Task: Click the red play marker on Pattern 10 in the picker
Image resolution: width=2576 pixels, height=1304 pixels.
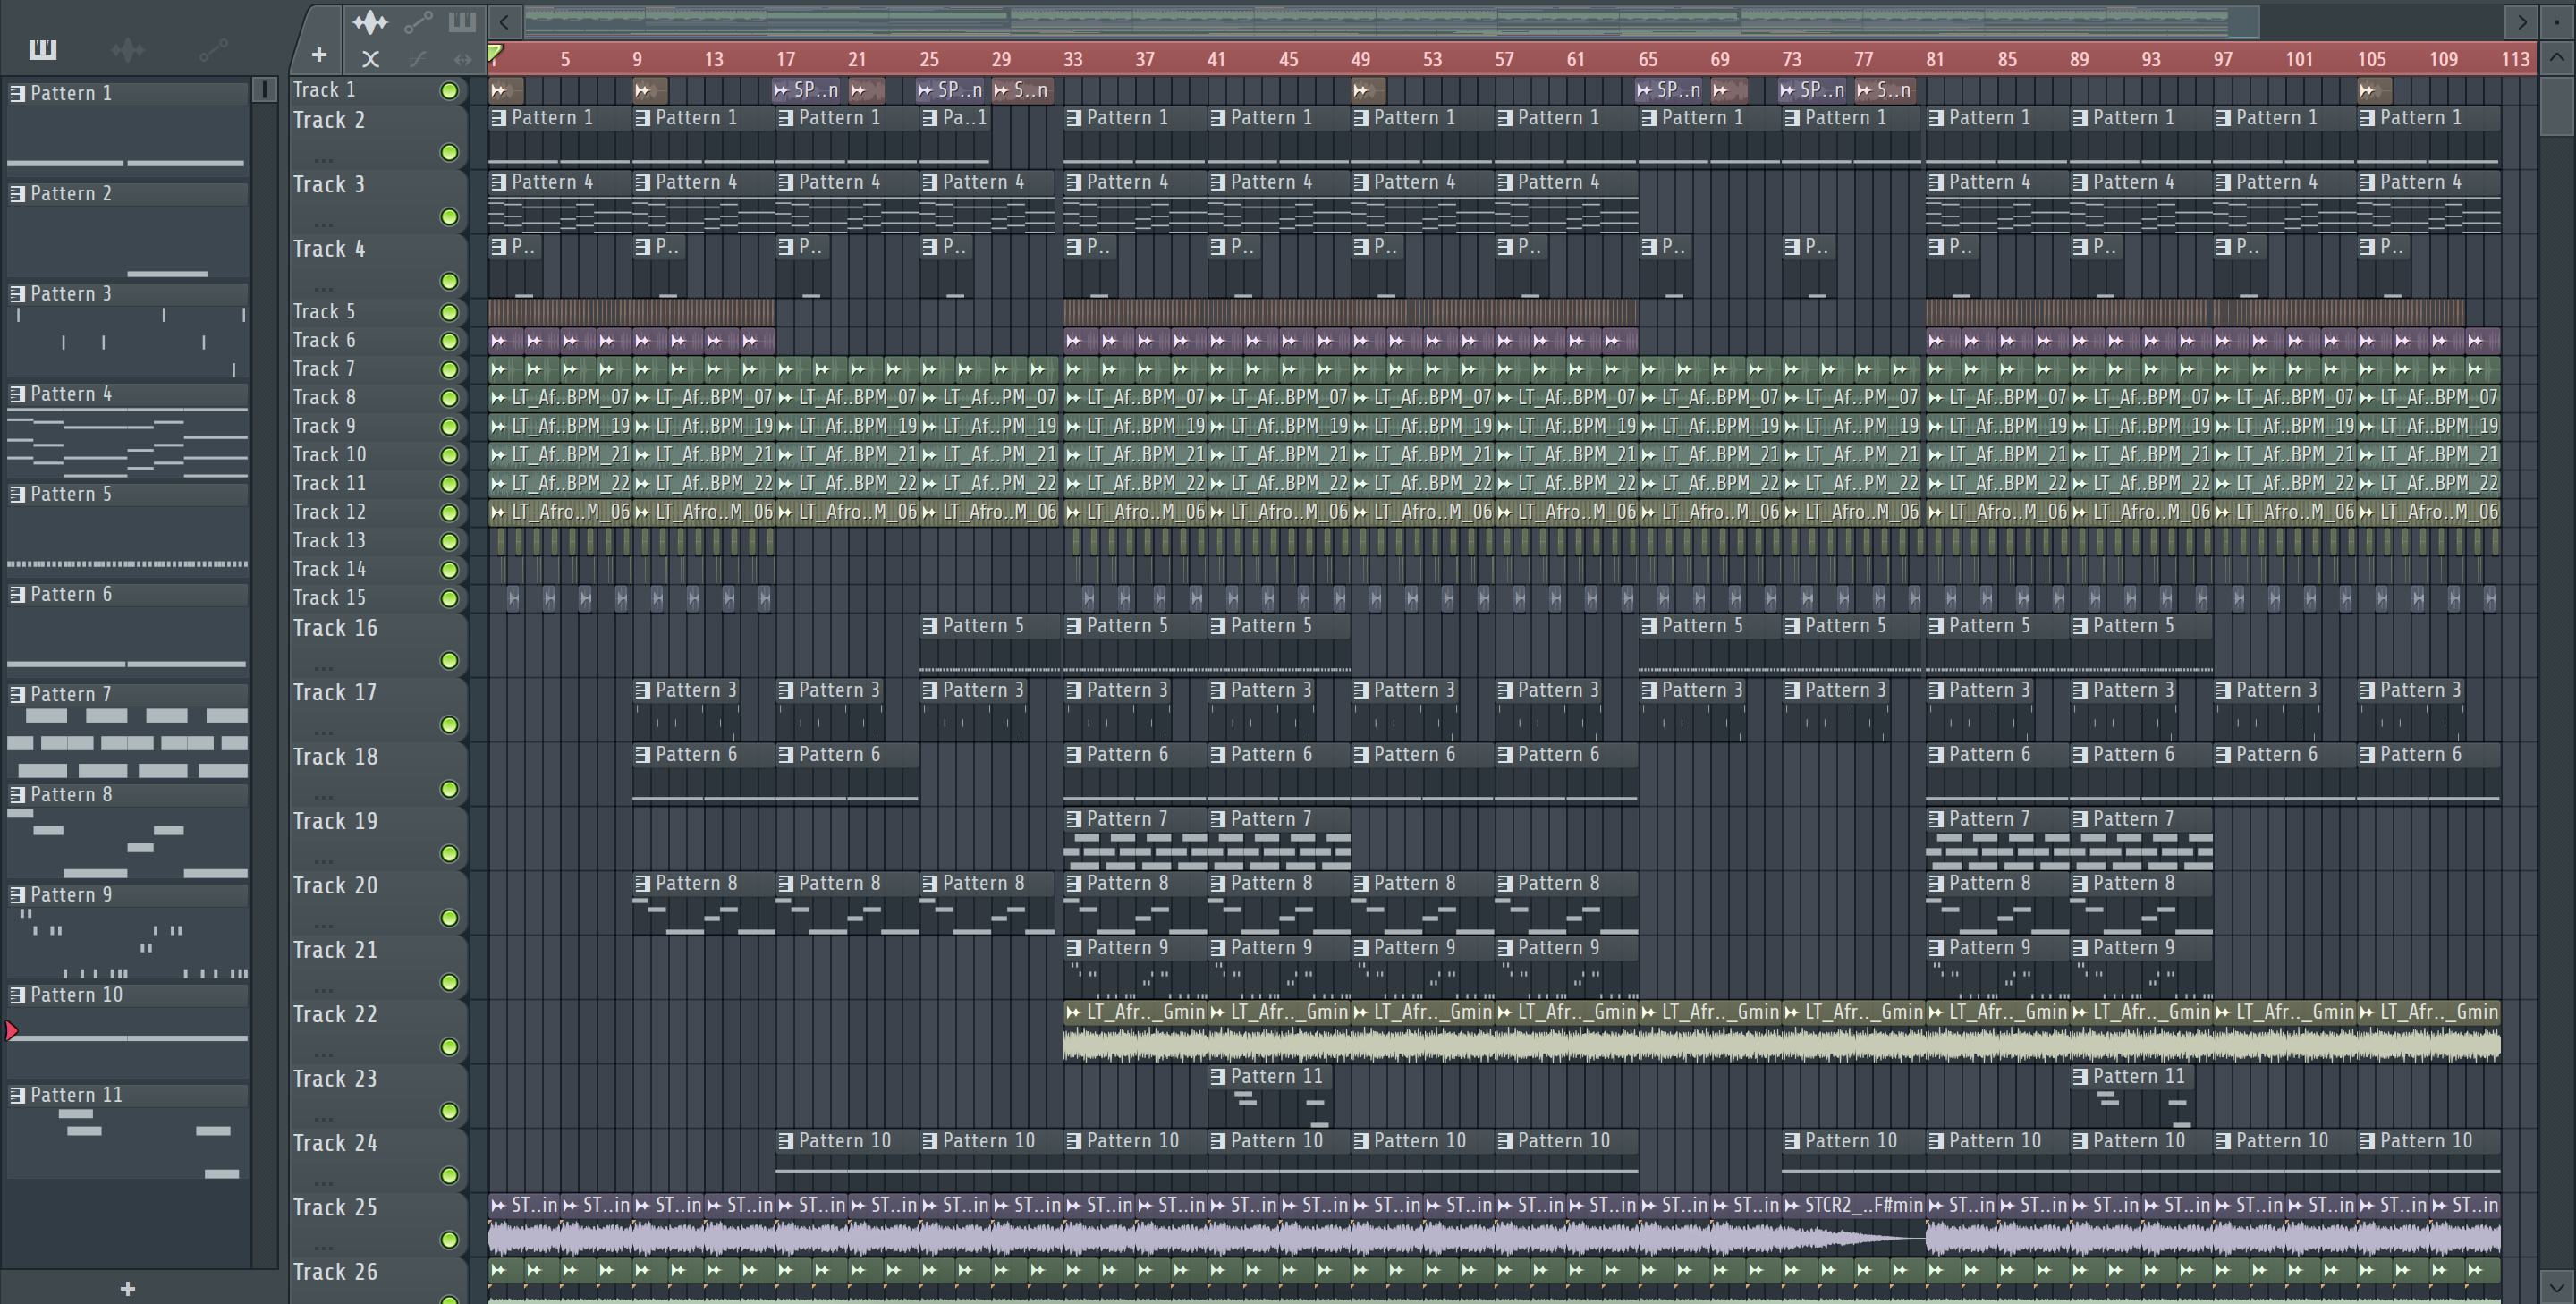Action: point(11,1031)
